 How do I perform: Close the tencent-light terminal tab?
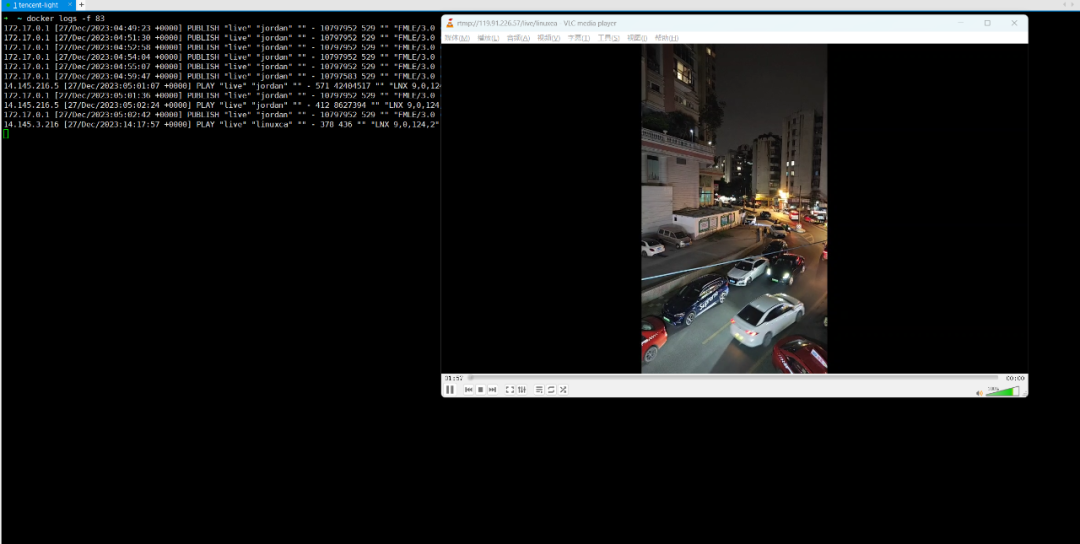coord(70,5)
